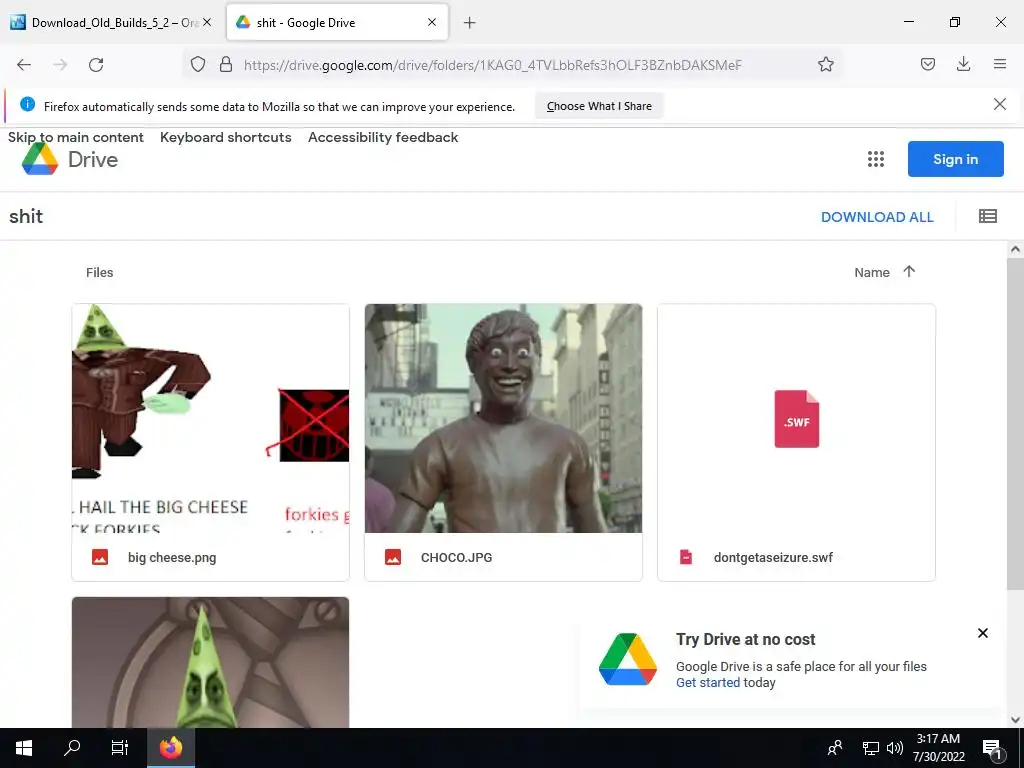Image resolution: width=1024 pixels, height=768 pixels.
Task: Click the Google Drive logo
Action: 70,159
